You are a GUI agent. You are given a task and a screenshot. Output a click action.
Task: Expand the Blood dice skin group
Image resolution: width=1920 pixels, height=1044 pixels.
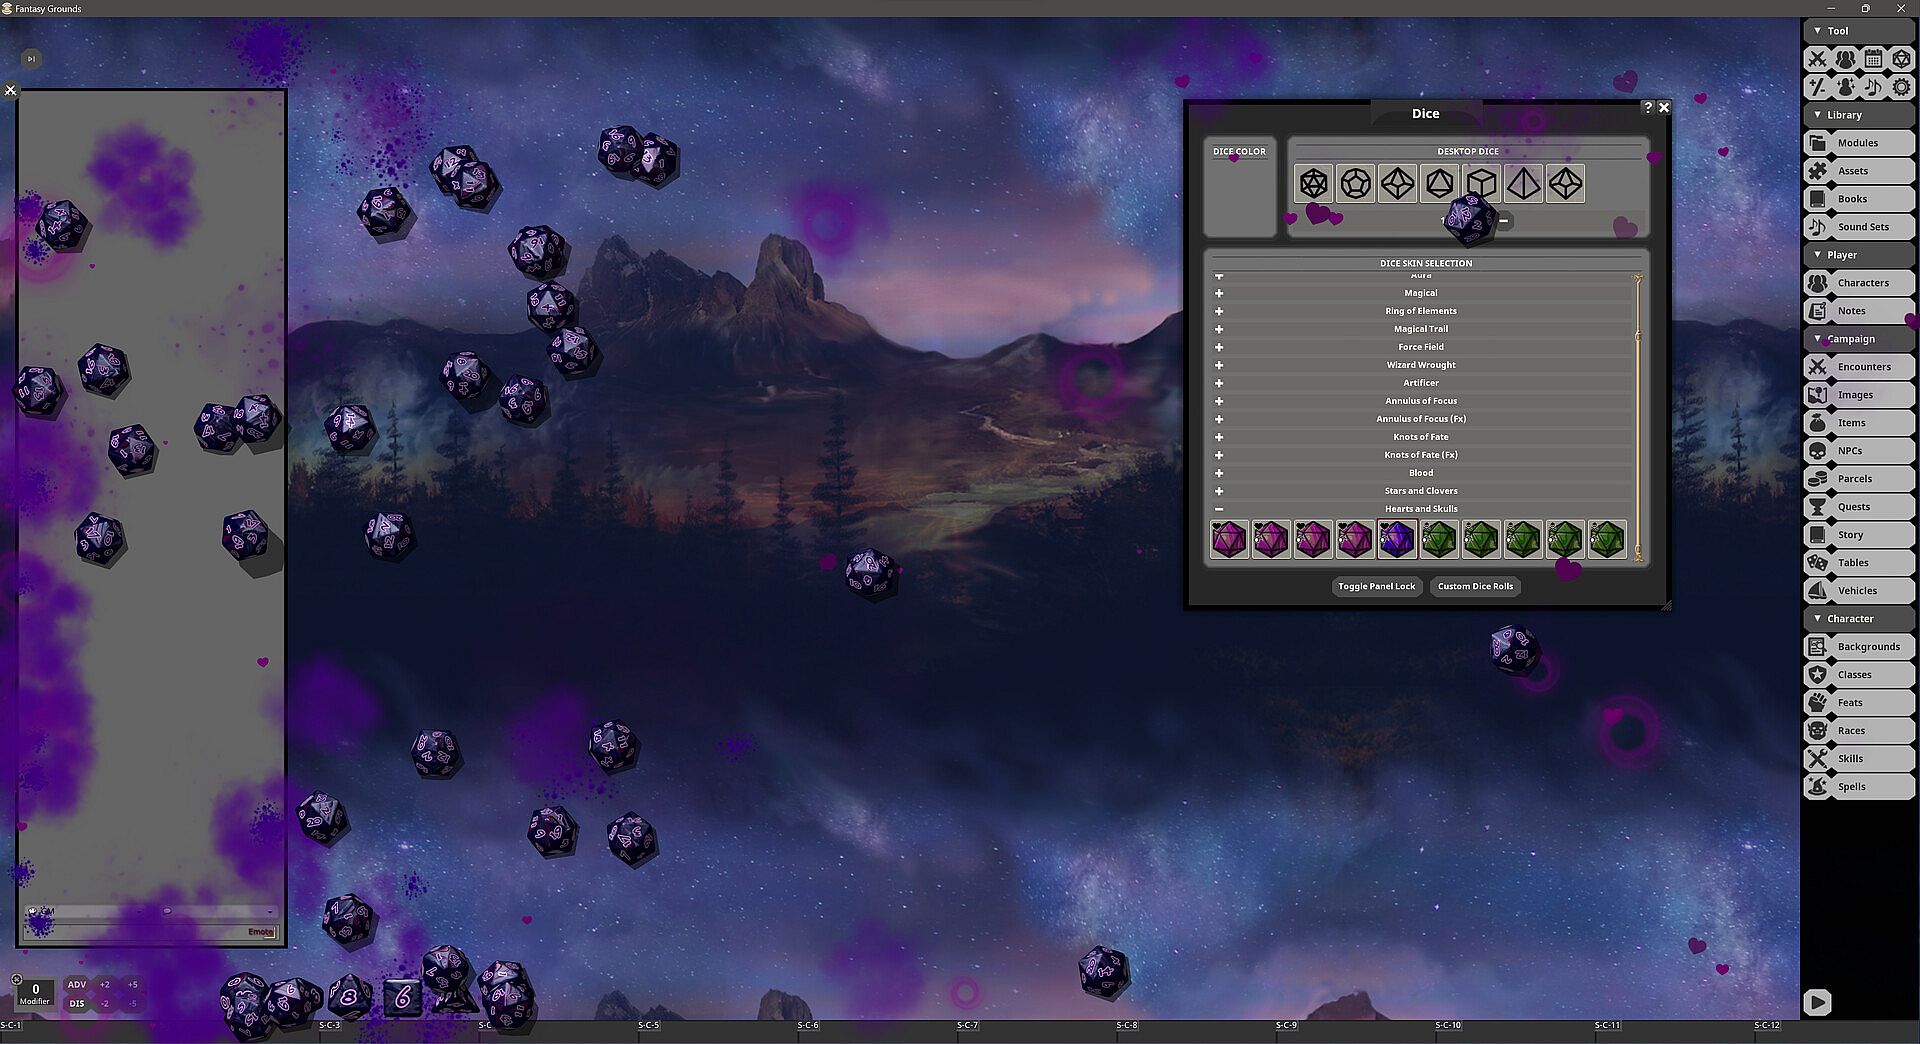[x=1219, y=473]
